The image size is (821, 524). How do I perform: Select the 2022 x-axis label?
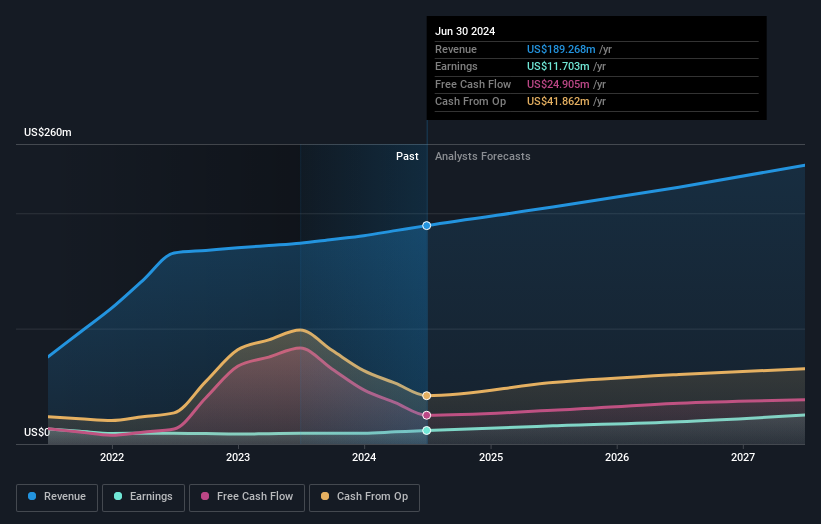pyautogui.click(x=112, y=458)
